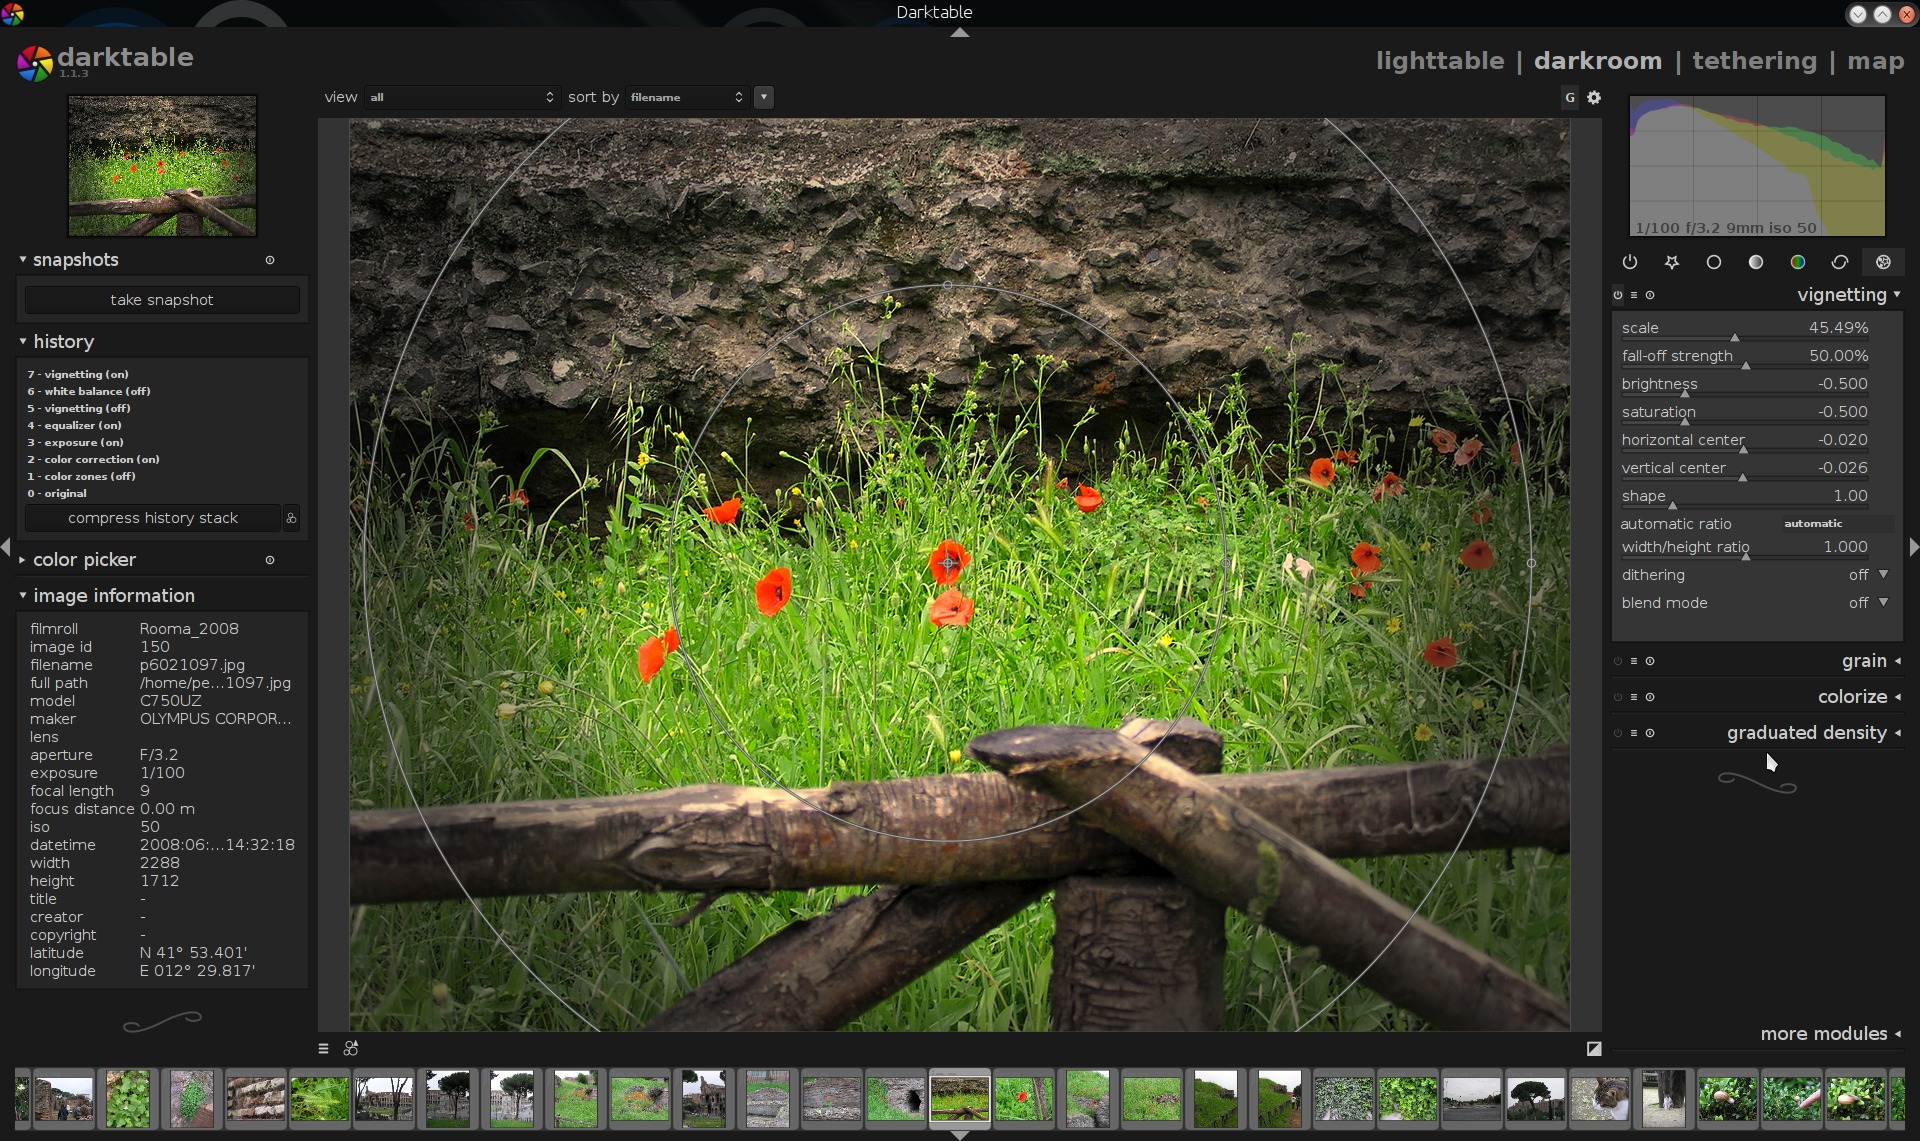Open preferences gear icon above image
The height and width of the screenshot is (1141, 1920).
pos(1594,97)
